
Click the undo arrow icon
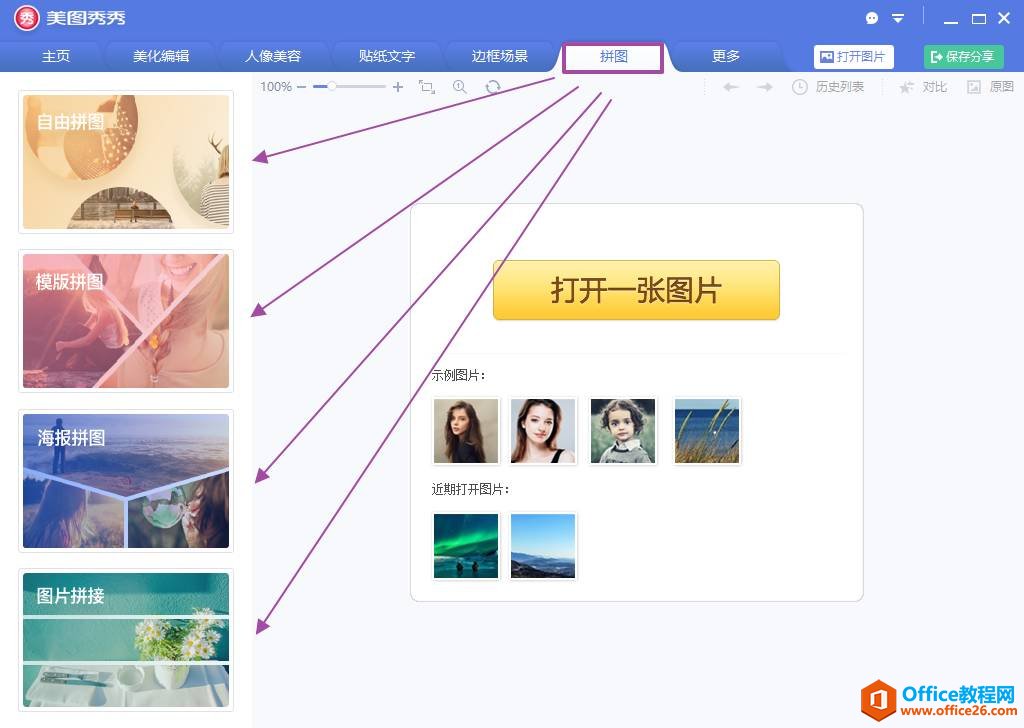(x=731, y=87)
